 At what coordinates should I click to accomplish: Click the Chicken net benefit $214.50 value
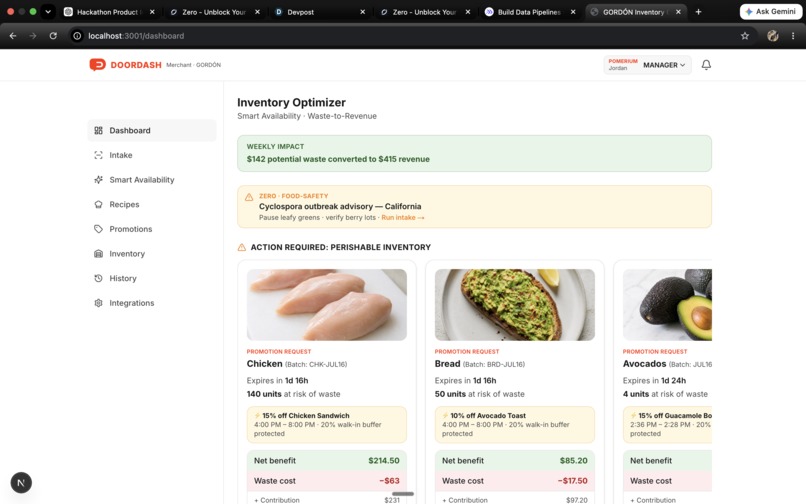(383, 461)
